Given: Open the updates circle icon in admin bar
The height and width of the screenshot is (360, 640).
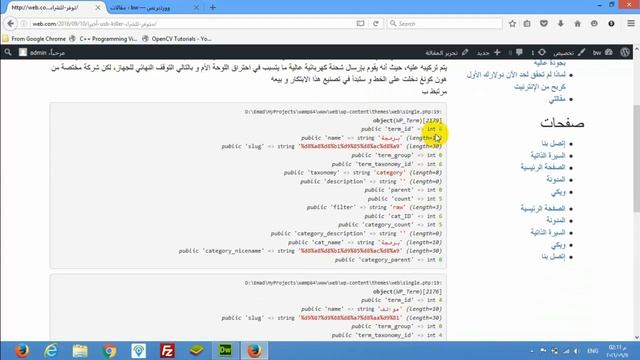Looking at the screenshot, I should (539, 53).
